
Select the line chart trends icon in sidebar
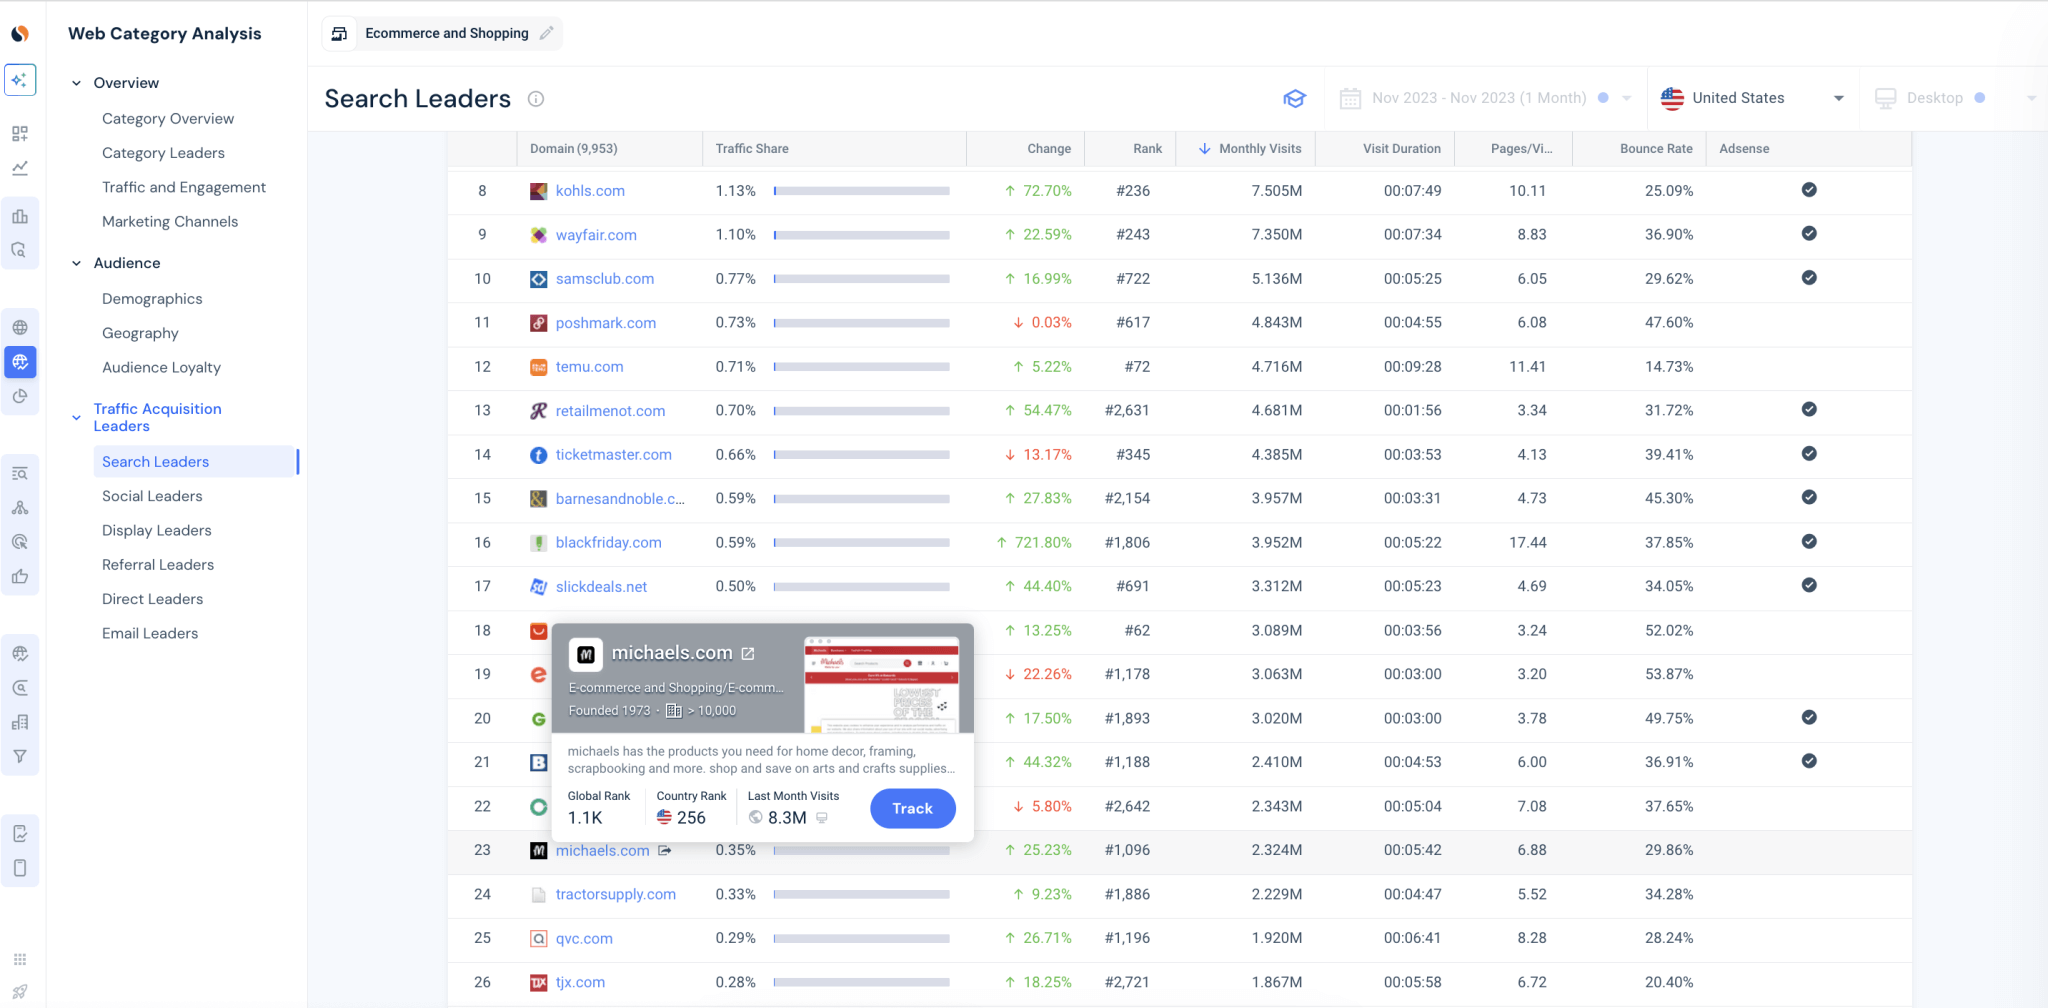click(20, 168)
